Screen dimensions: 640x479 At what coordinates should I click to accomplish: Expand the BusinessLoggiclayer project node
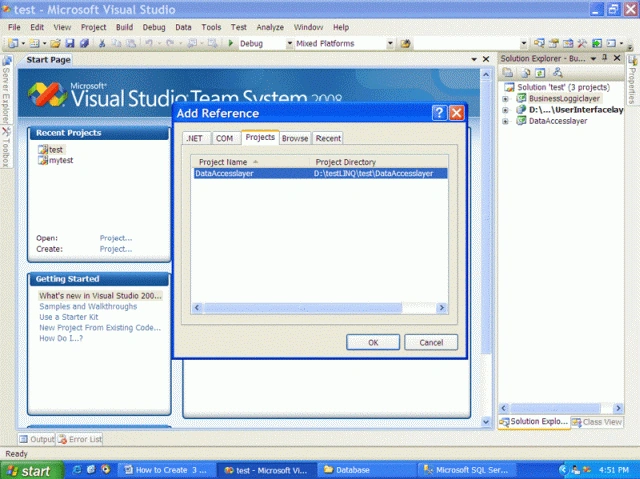coord(505,99)
